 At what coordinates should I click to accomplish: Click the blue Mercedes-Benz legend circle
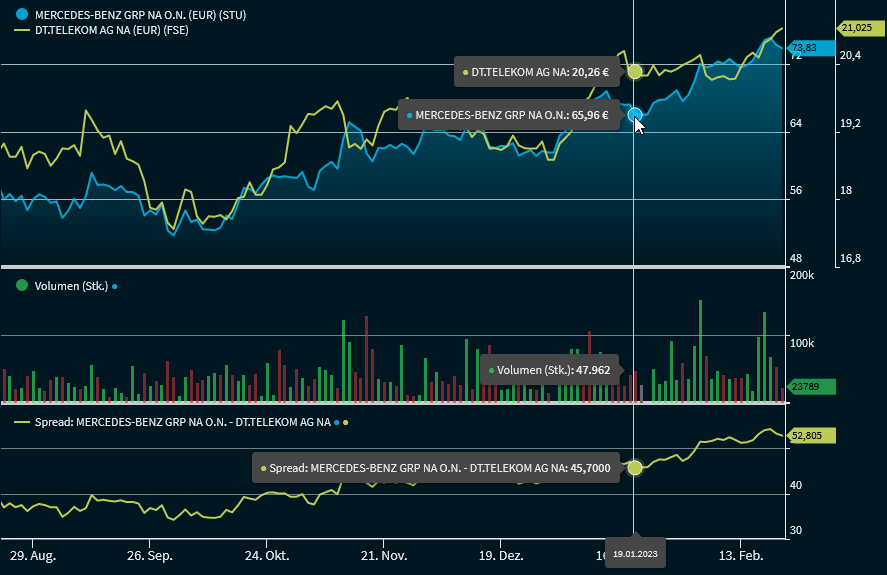coord(21,16)
